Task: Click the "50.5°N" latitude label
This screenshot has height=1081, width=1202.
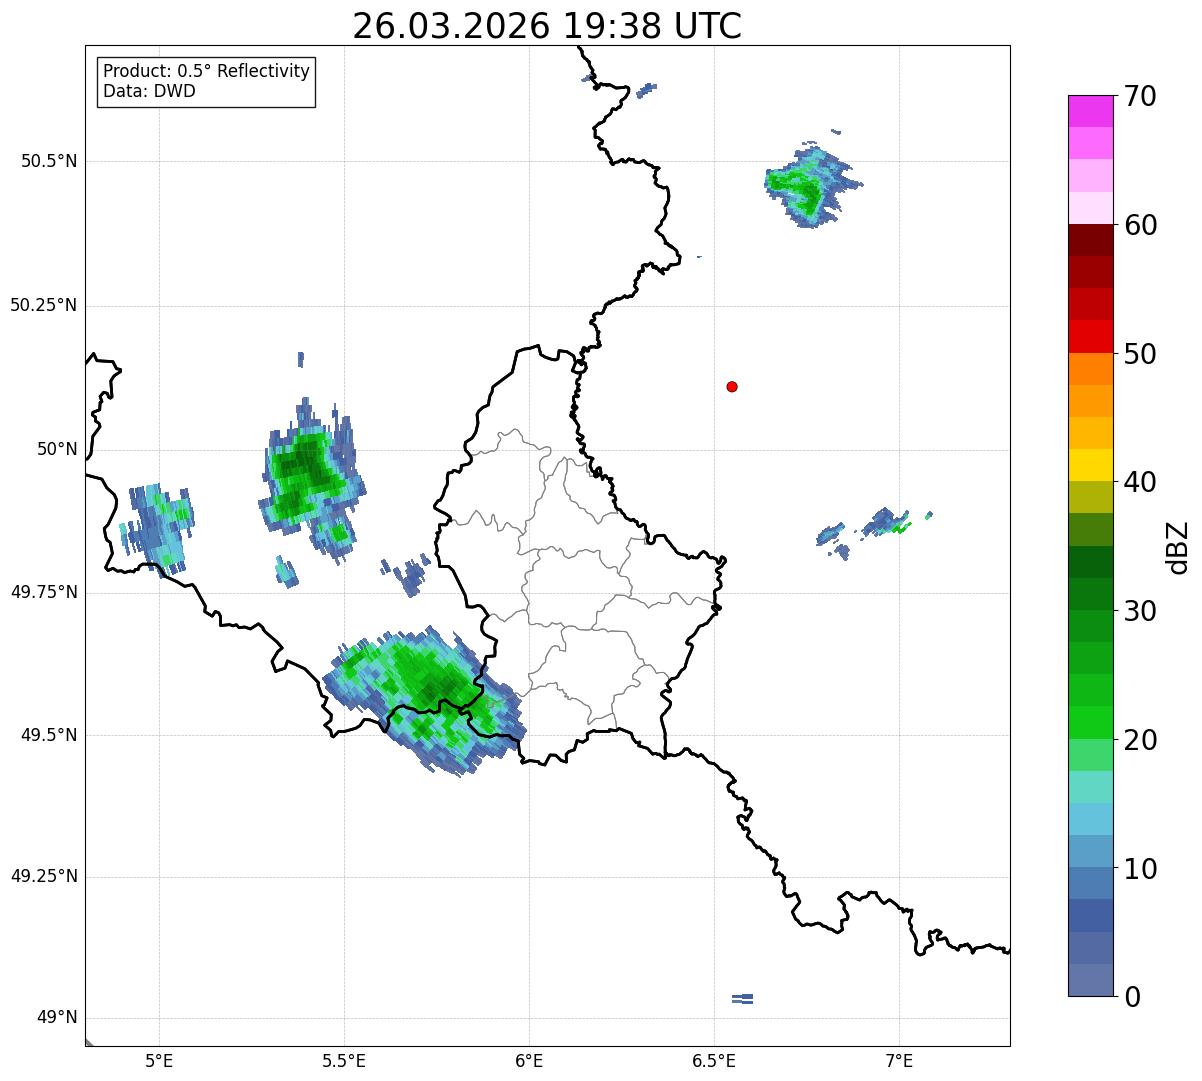Action: click(49, 161)
